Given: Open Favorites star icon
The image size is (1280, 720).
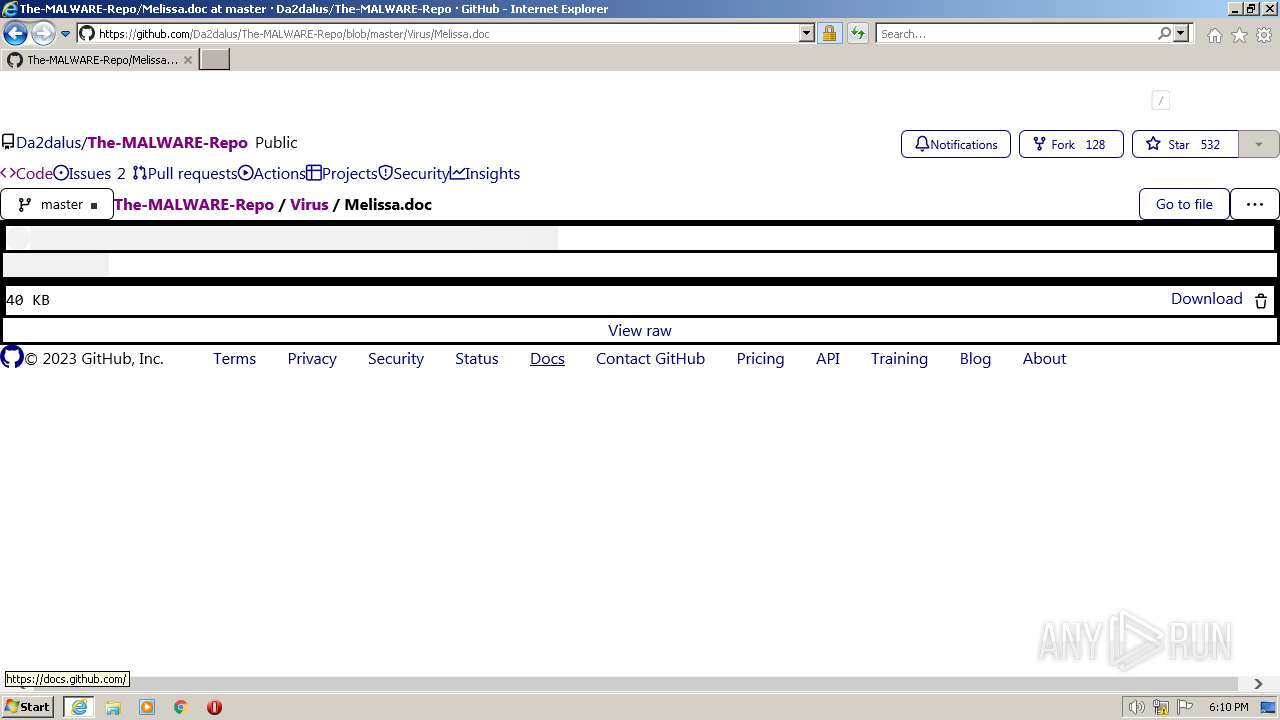Looking at the screenshot, I should (1239, 35).
